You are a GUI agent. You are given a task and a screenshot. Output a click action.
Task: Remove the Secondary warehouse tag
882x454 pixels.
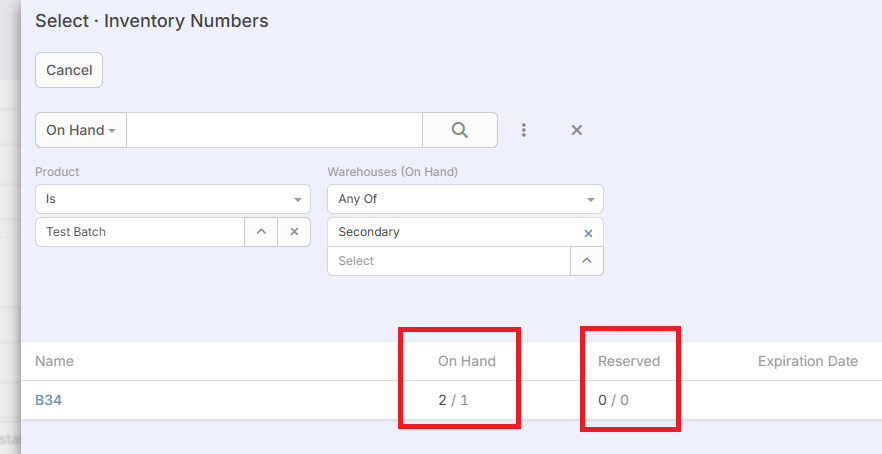[588, 233]
